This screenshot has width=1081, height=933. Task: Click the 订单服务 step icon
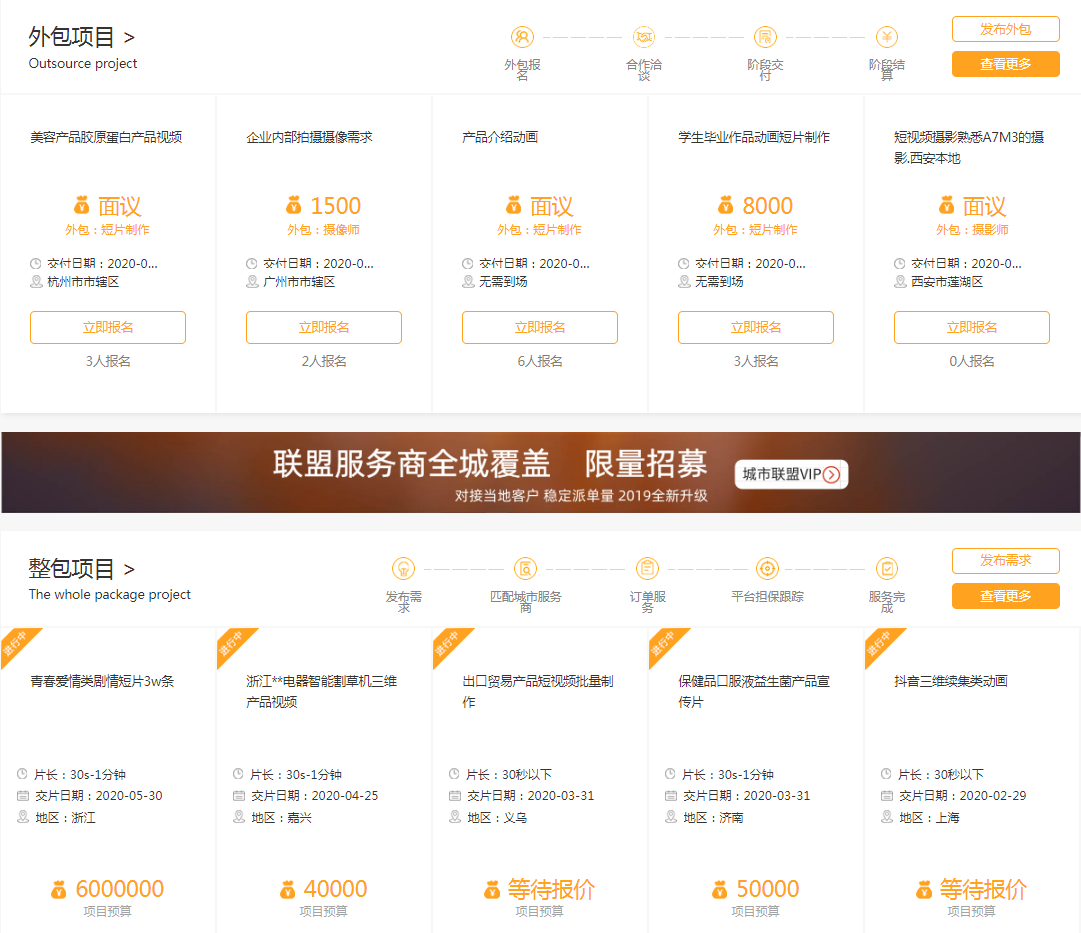point(646,568)
